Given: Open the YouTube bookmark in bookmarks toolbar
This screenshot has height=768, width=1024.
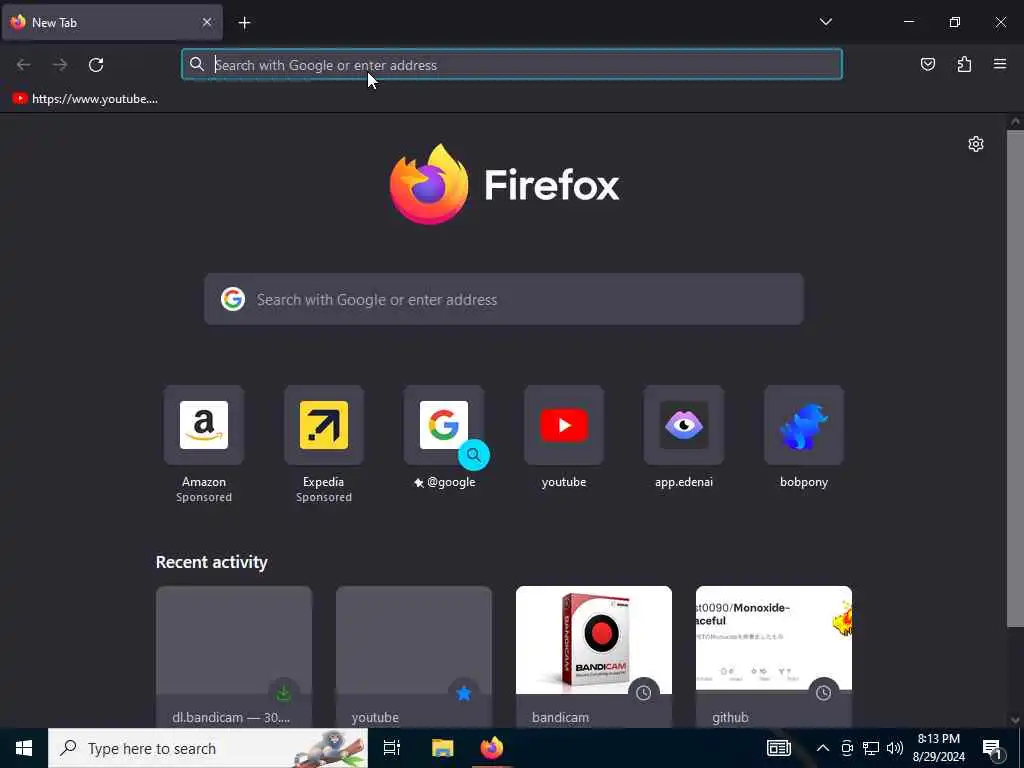Looking at the screenshot, I should 85,99.
